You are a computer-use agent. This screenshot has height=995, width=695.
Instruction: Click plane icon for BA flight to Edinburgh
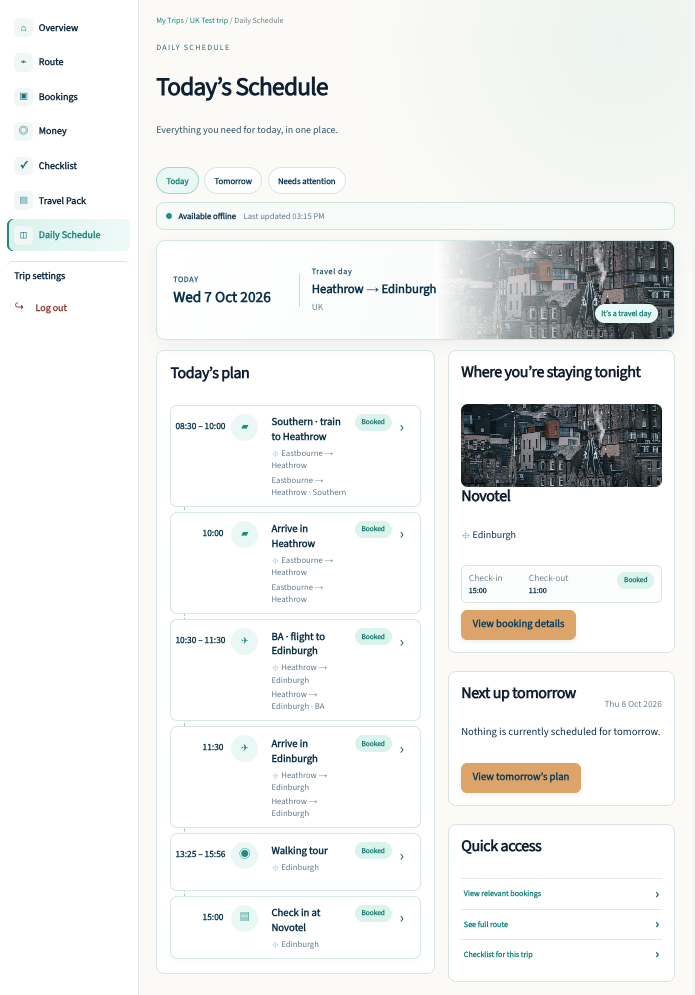(x=244, y=641)
